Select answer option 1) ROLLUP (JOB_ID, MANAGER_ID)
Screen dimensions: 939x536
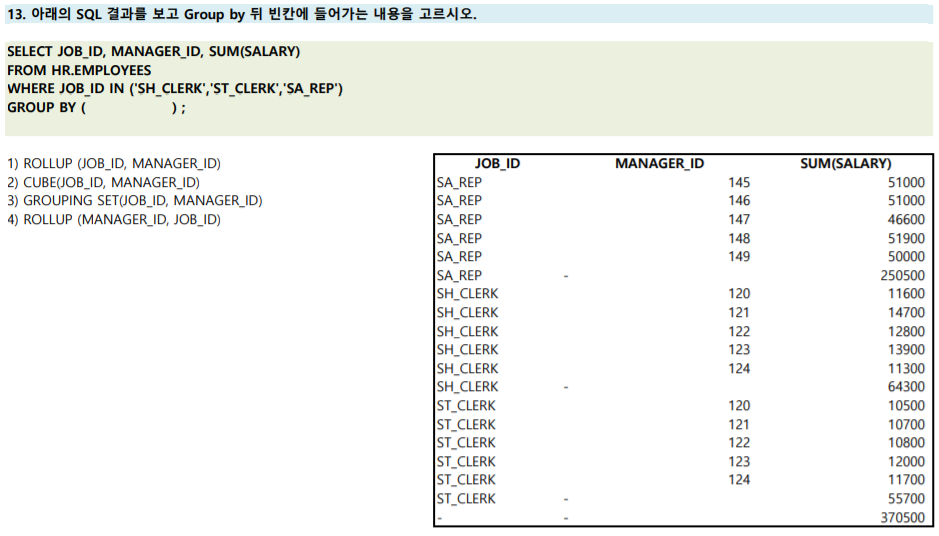114,163
